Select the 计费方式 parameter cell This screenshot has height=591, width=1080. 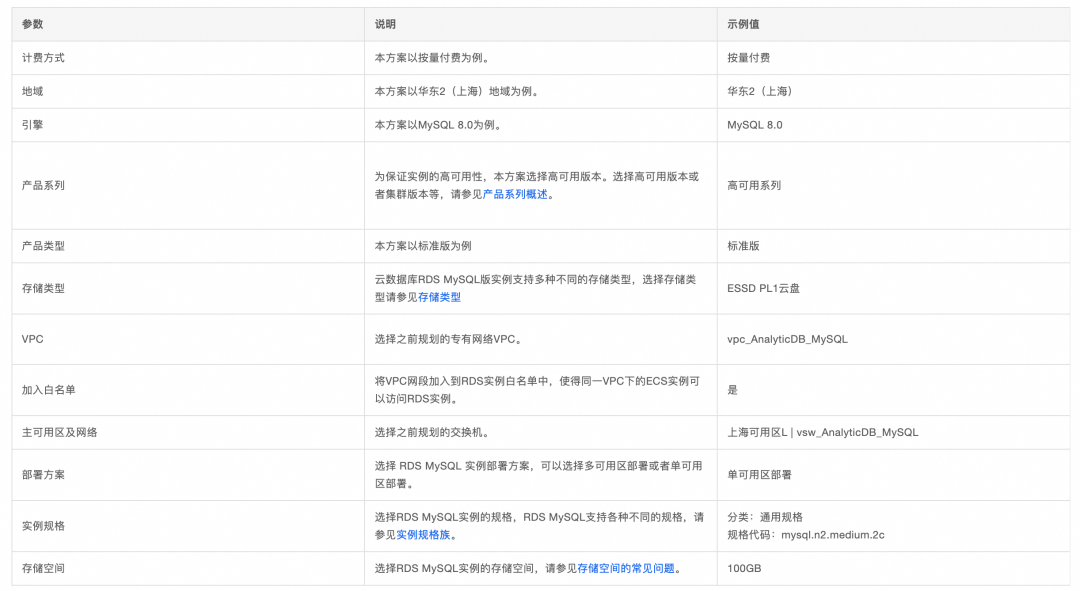tap(188, 58)
